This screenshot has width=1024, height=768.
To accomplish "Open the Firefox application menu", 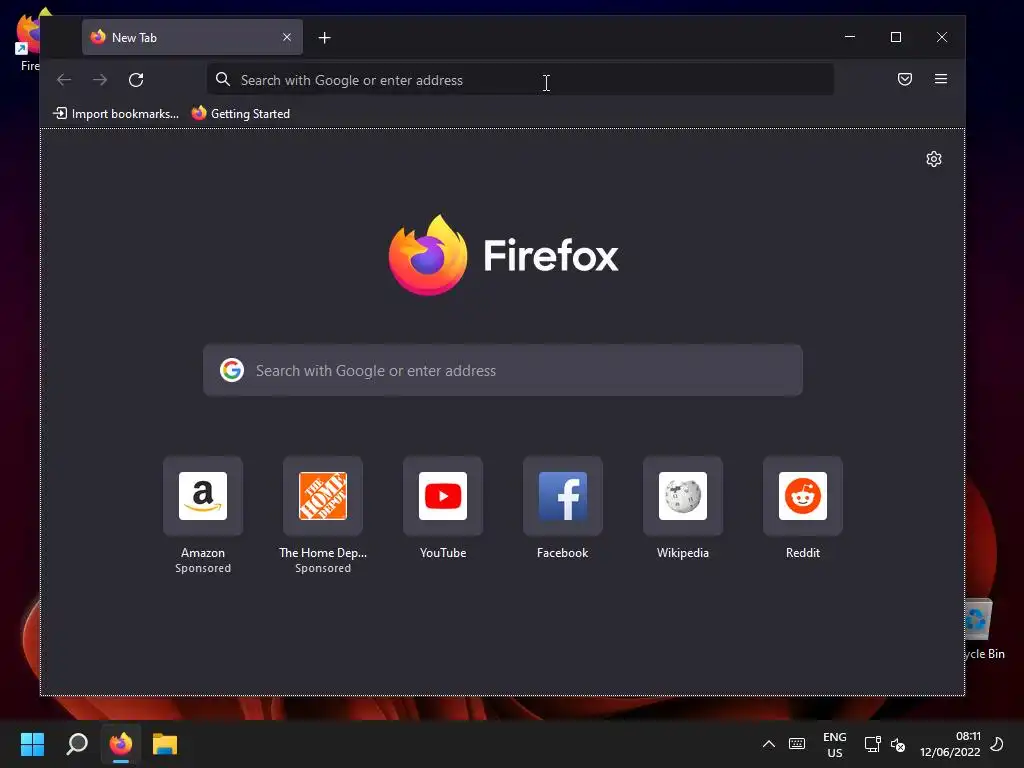I will pos(940,79).
